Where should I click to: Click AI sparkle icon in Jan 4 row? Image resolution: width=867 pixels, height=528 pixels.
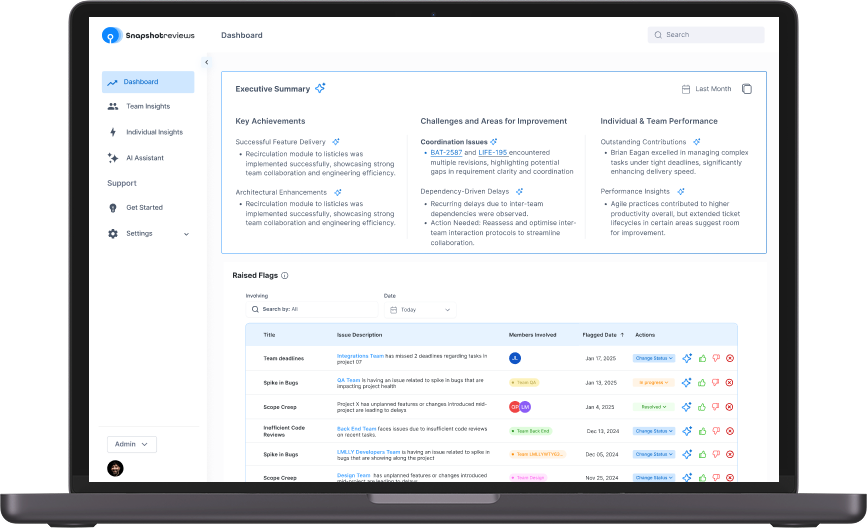tap(687, 407)
